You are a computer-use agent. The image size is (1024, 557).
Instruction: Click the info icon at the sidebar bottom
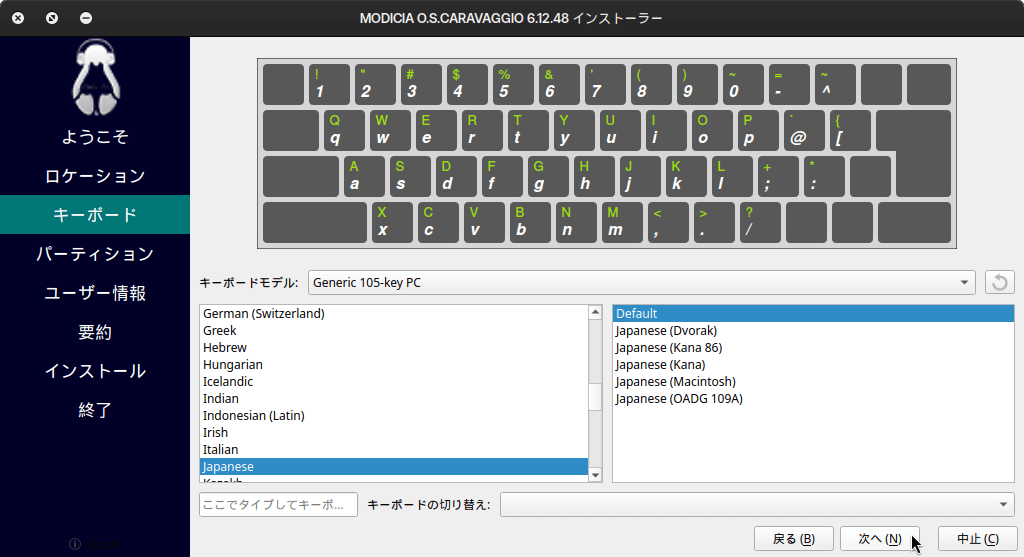click(x=75, y=544)
